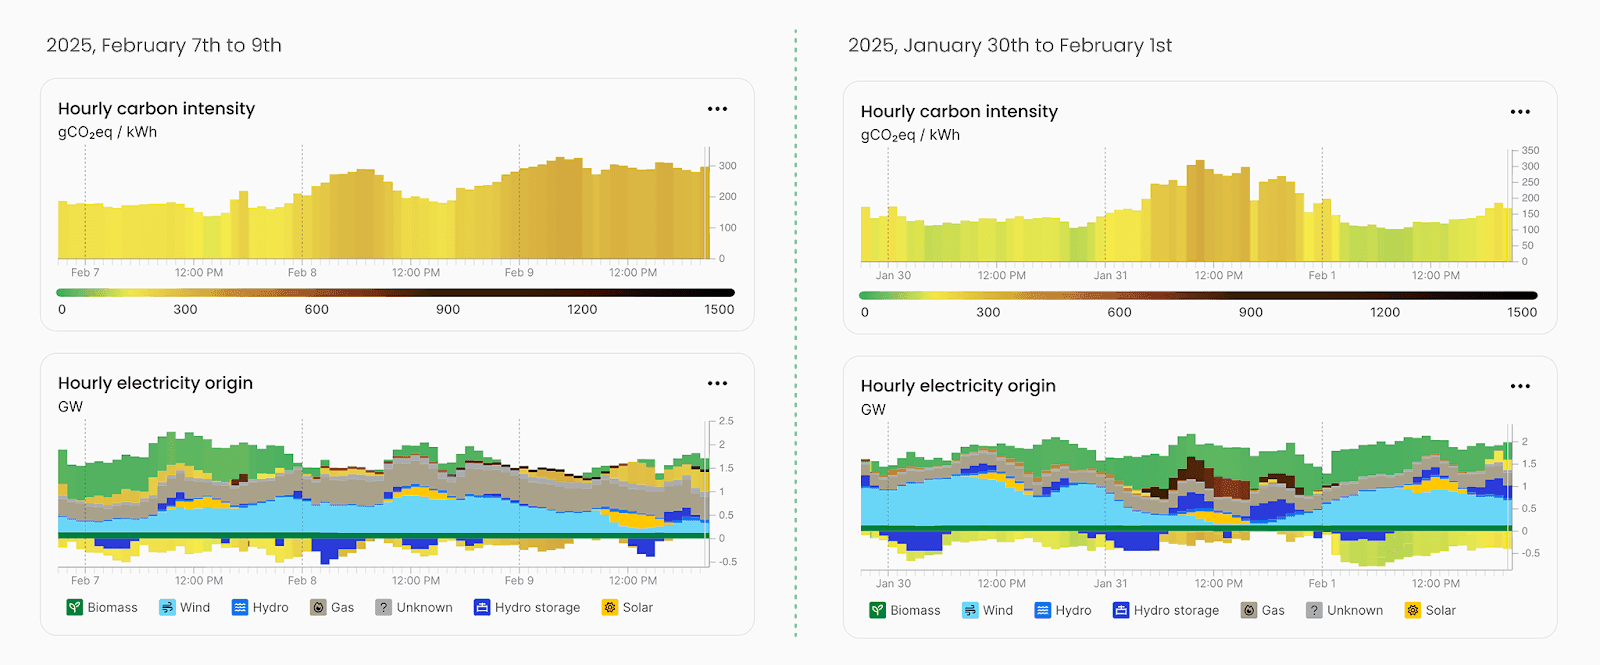The width and height of the screenshot is (1600, 665).
Task: Click the Unknown question-mark legend icon on right chart
Action: tap(1314, 610)
